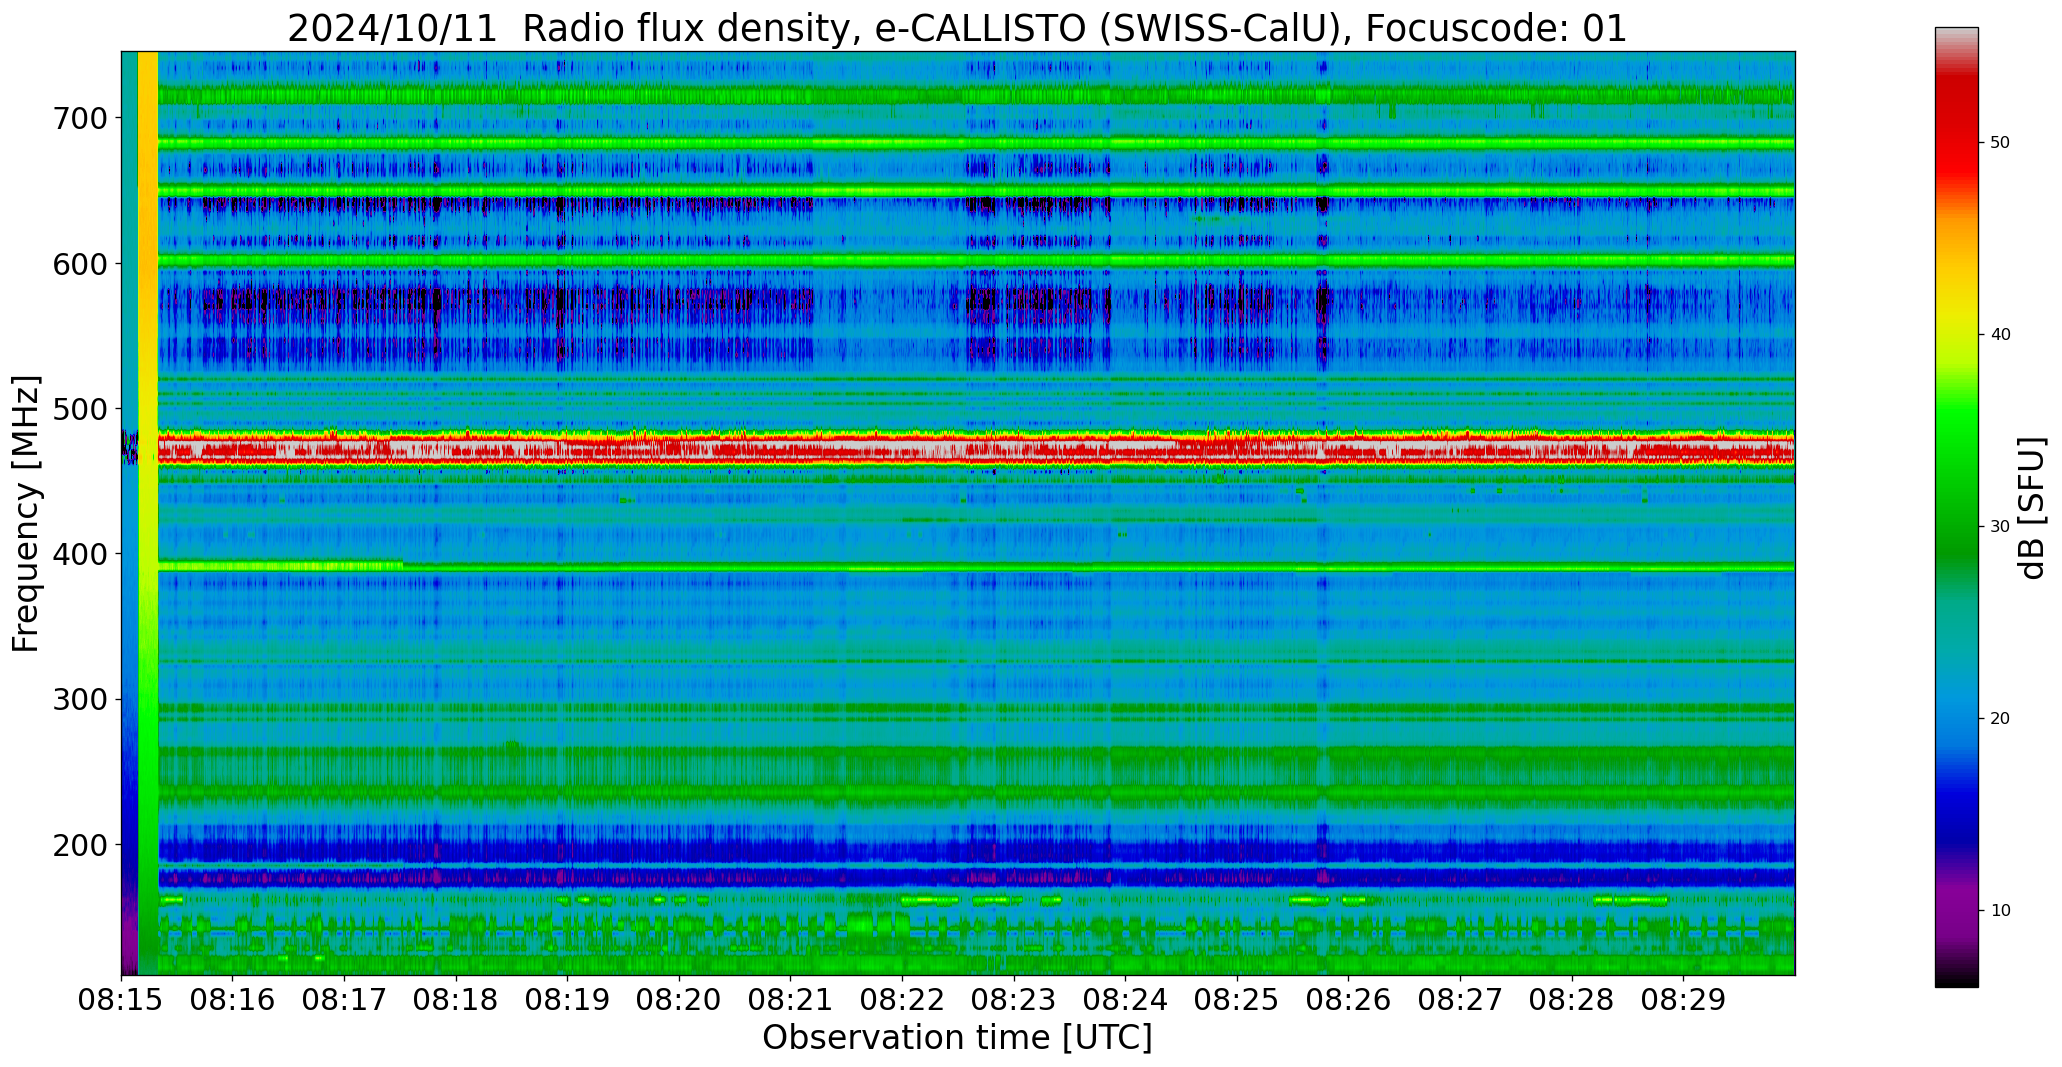2062x1067 pixels.
Task: Click the 'dB [SFU]' colorbar label
Action: click(x=2032, y=507)
